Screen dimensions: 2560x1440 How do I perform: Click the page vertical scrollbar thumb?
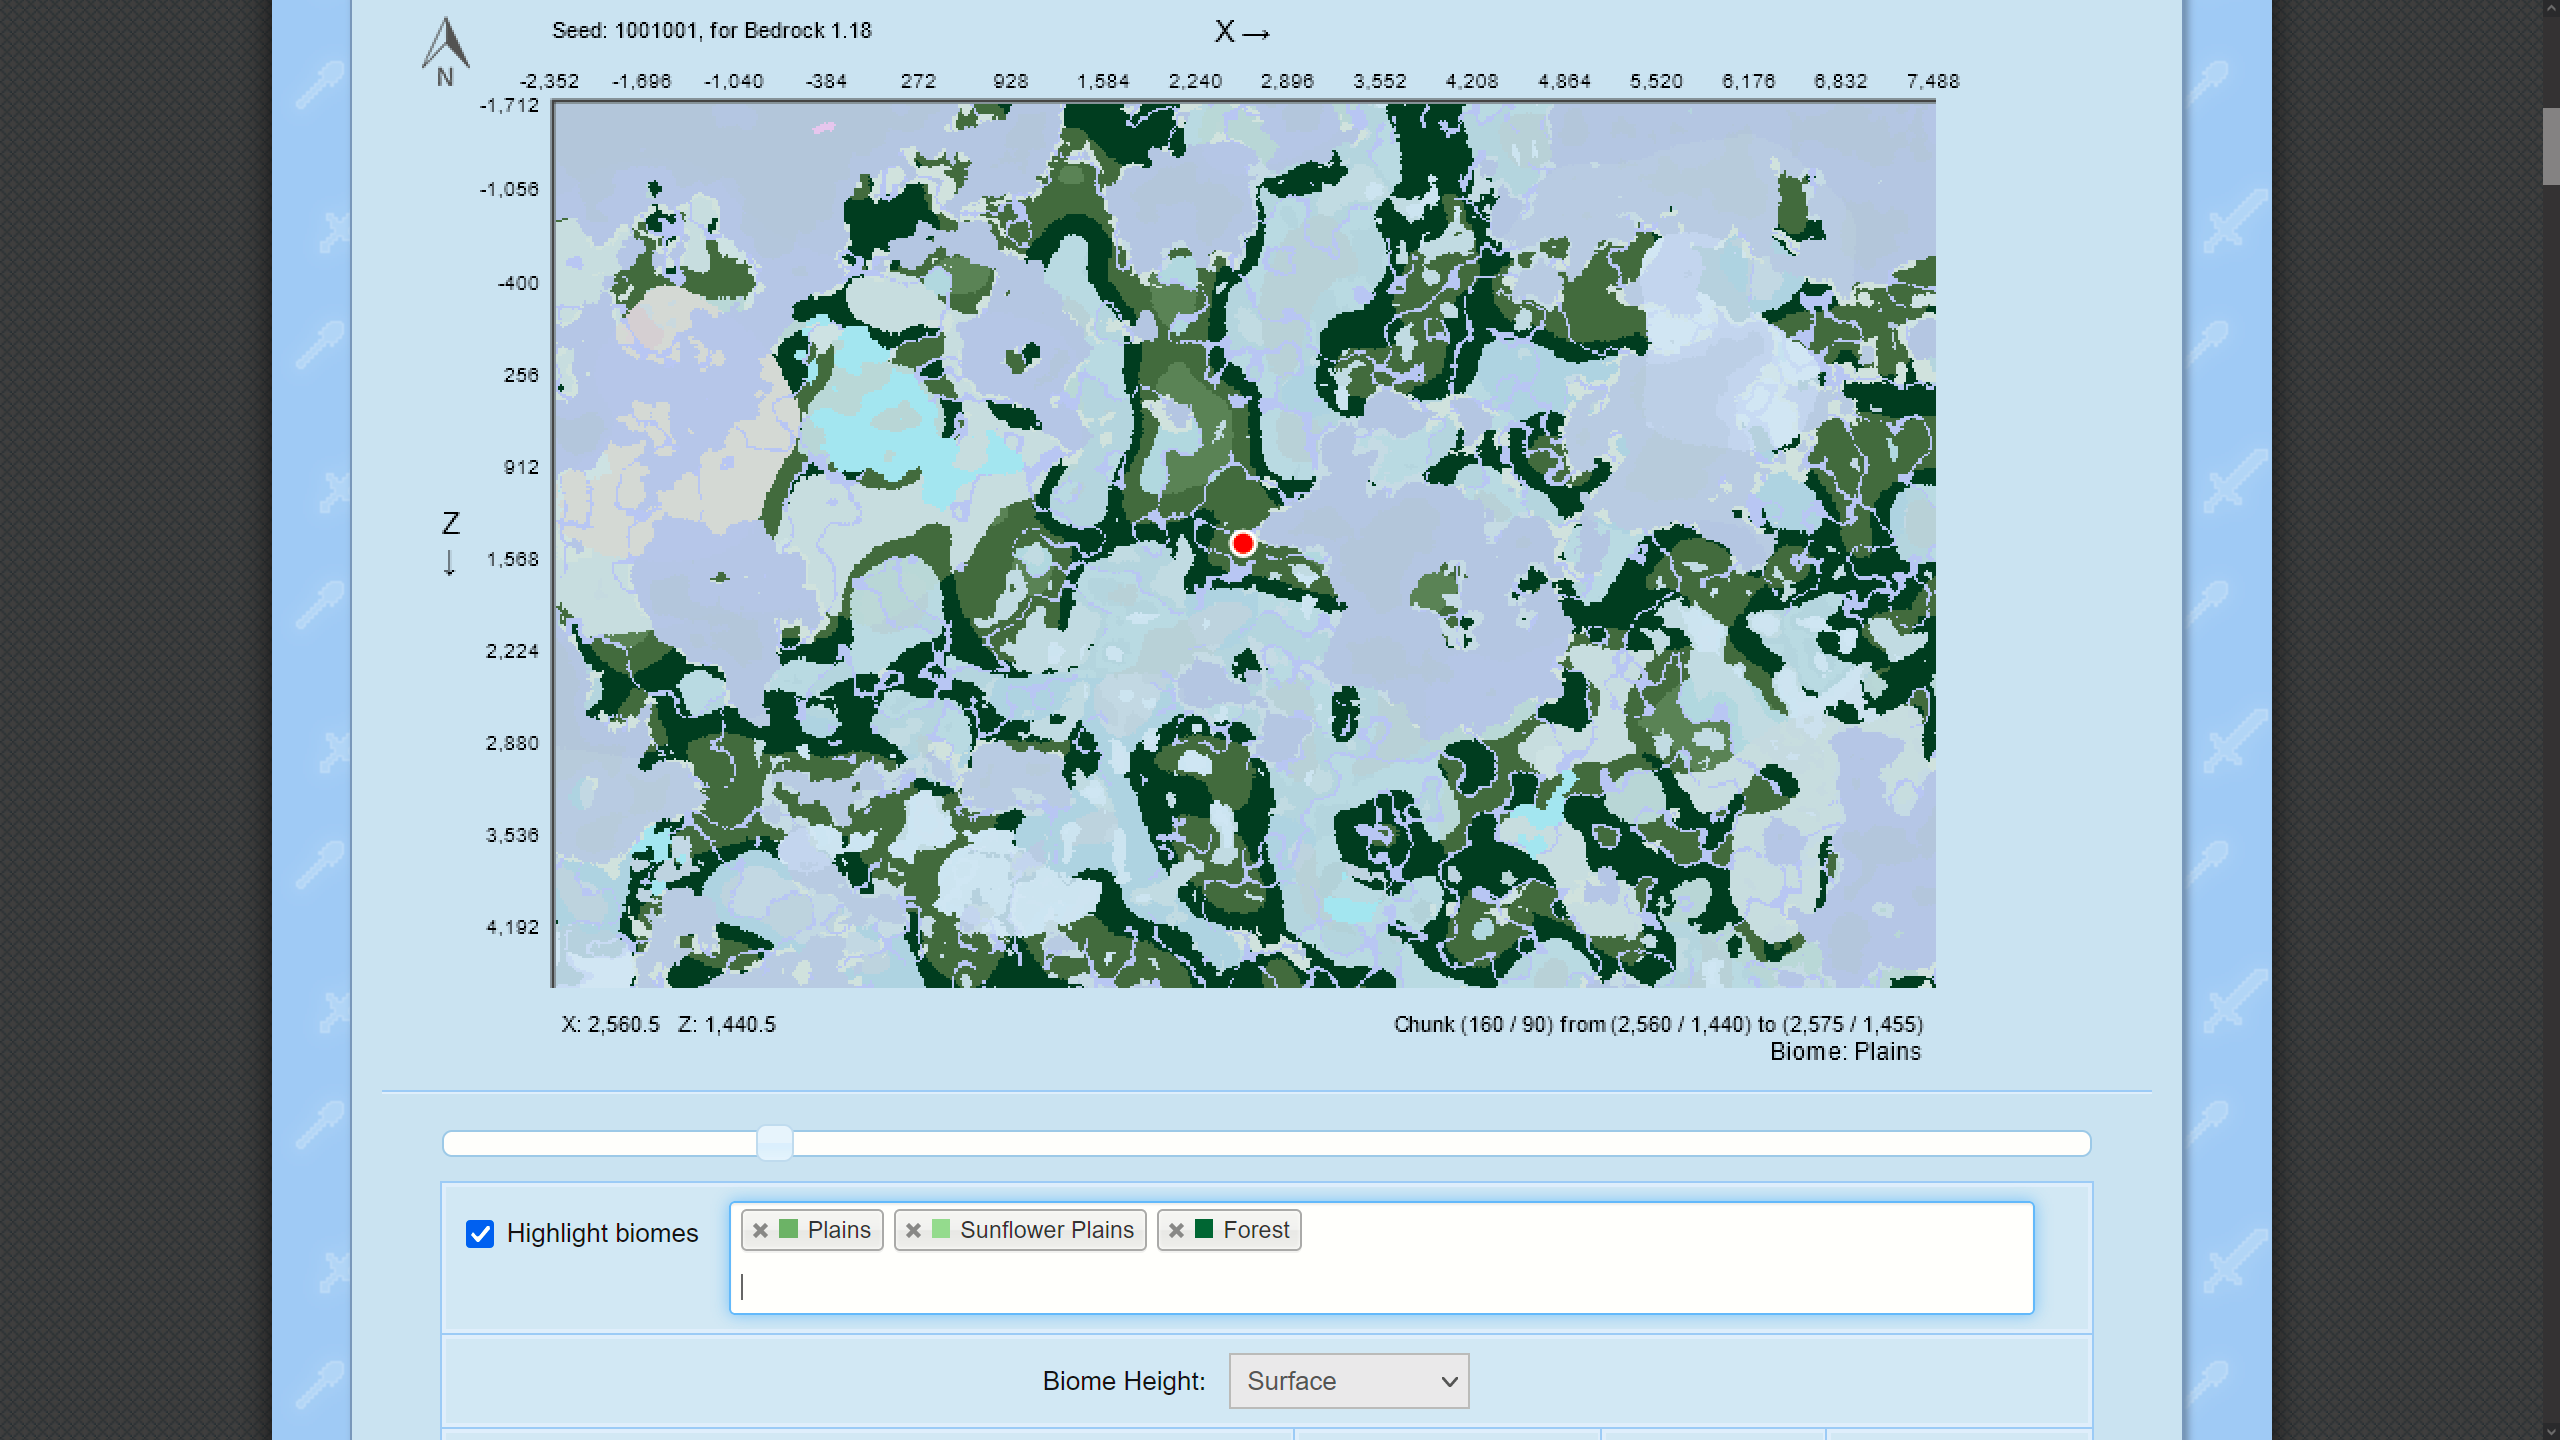2551,146
